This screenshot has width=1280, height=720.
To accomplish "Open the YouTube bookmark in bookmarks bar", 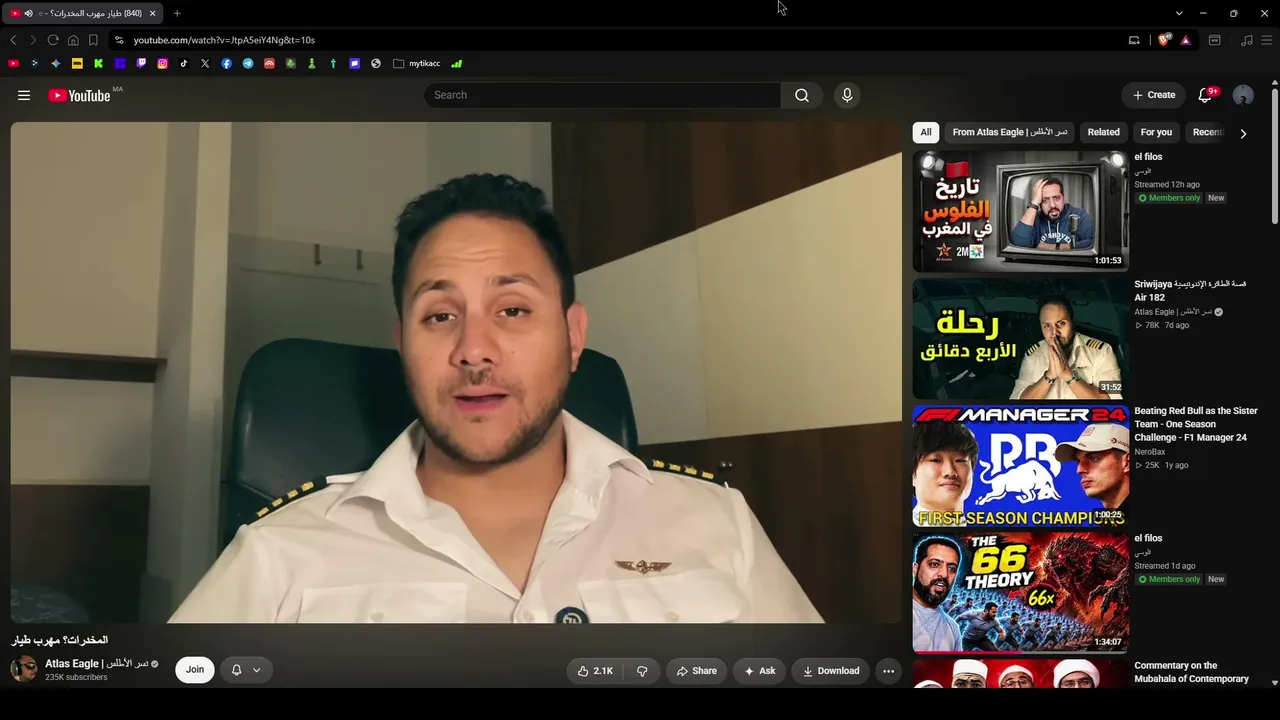I will tap(13, 63).
